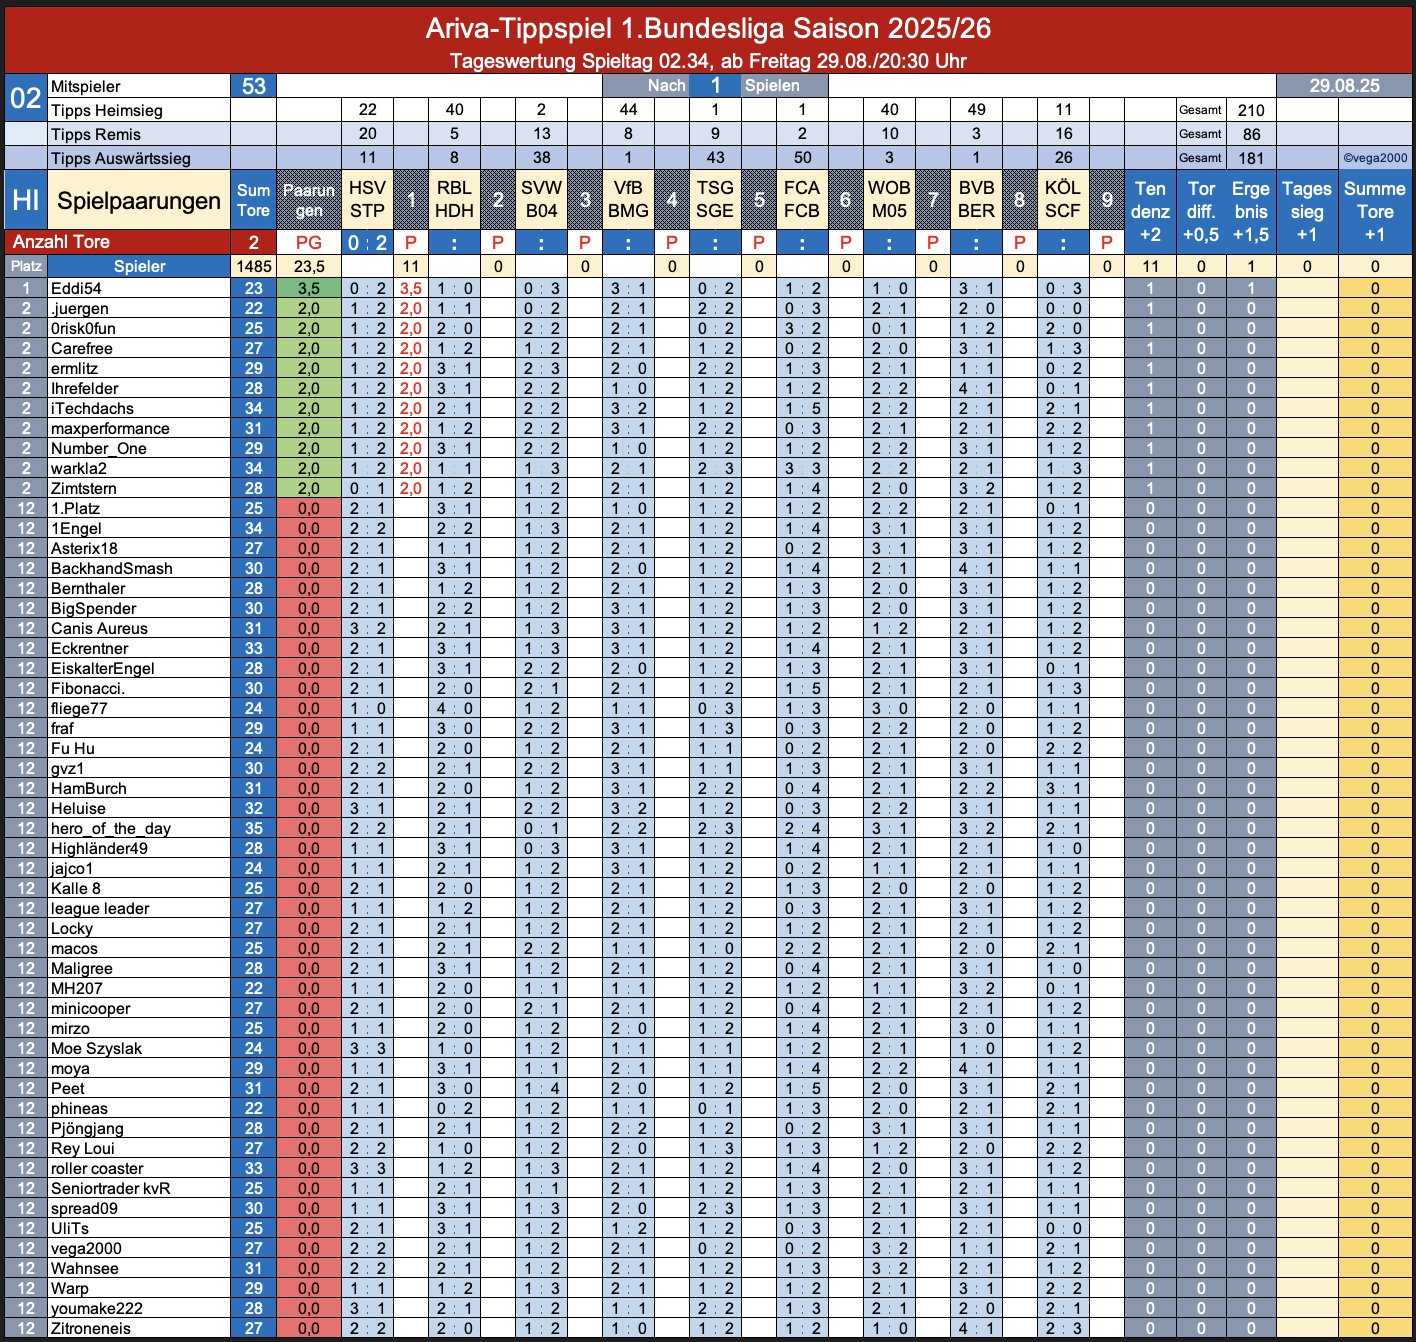The image size is (1416, 1342).
Task: Select the player name 'BackhandSmash'
Action: (x=111, y=568)
